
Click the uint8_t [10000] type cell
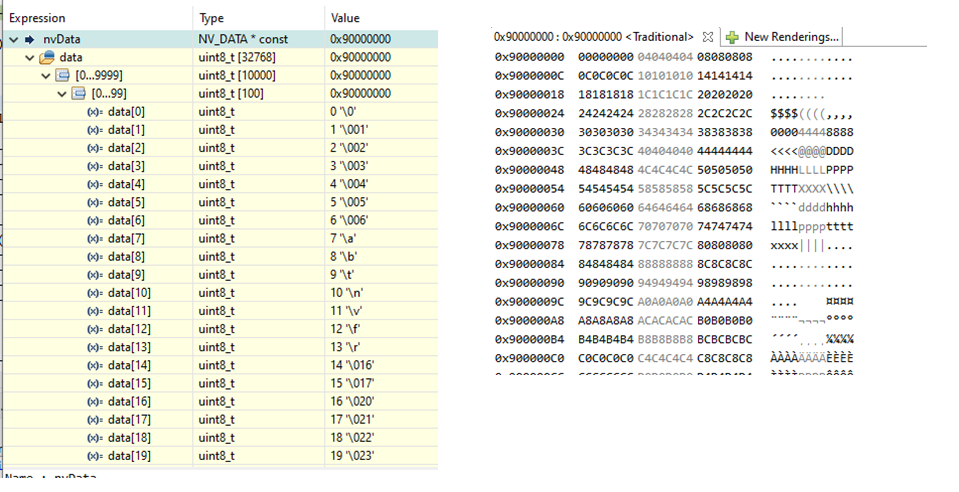(259, 76)
